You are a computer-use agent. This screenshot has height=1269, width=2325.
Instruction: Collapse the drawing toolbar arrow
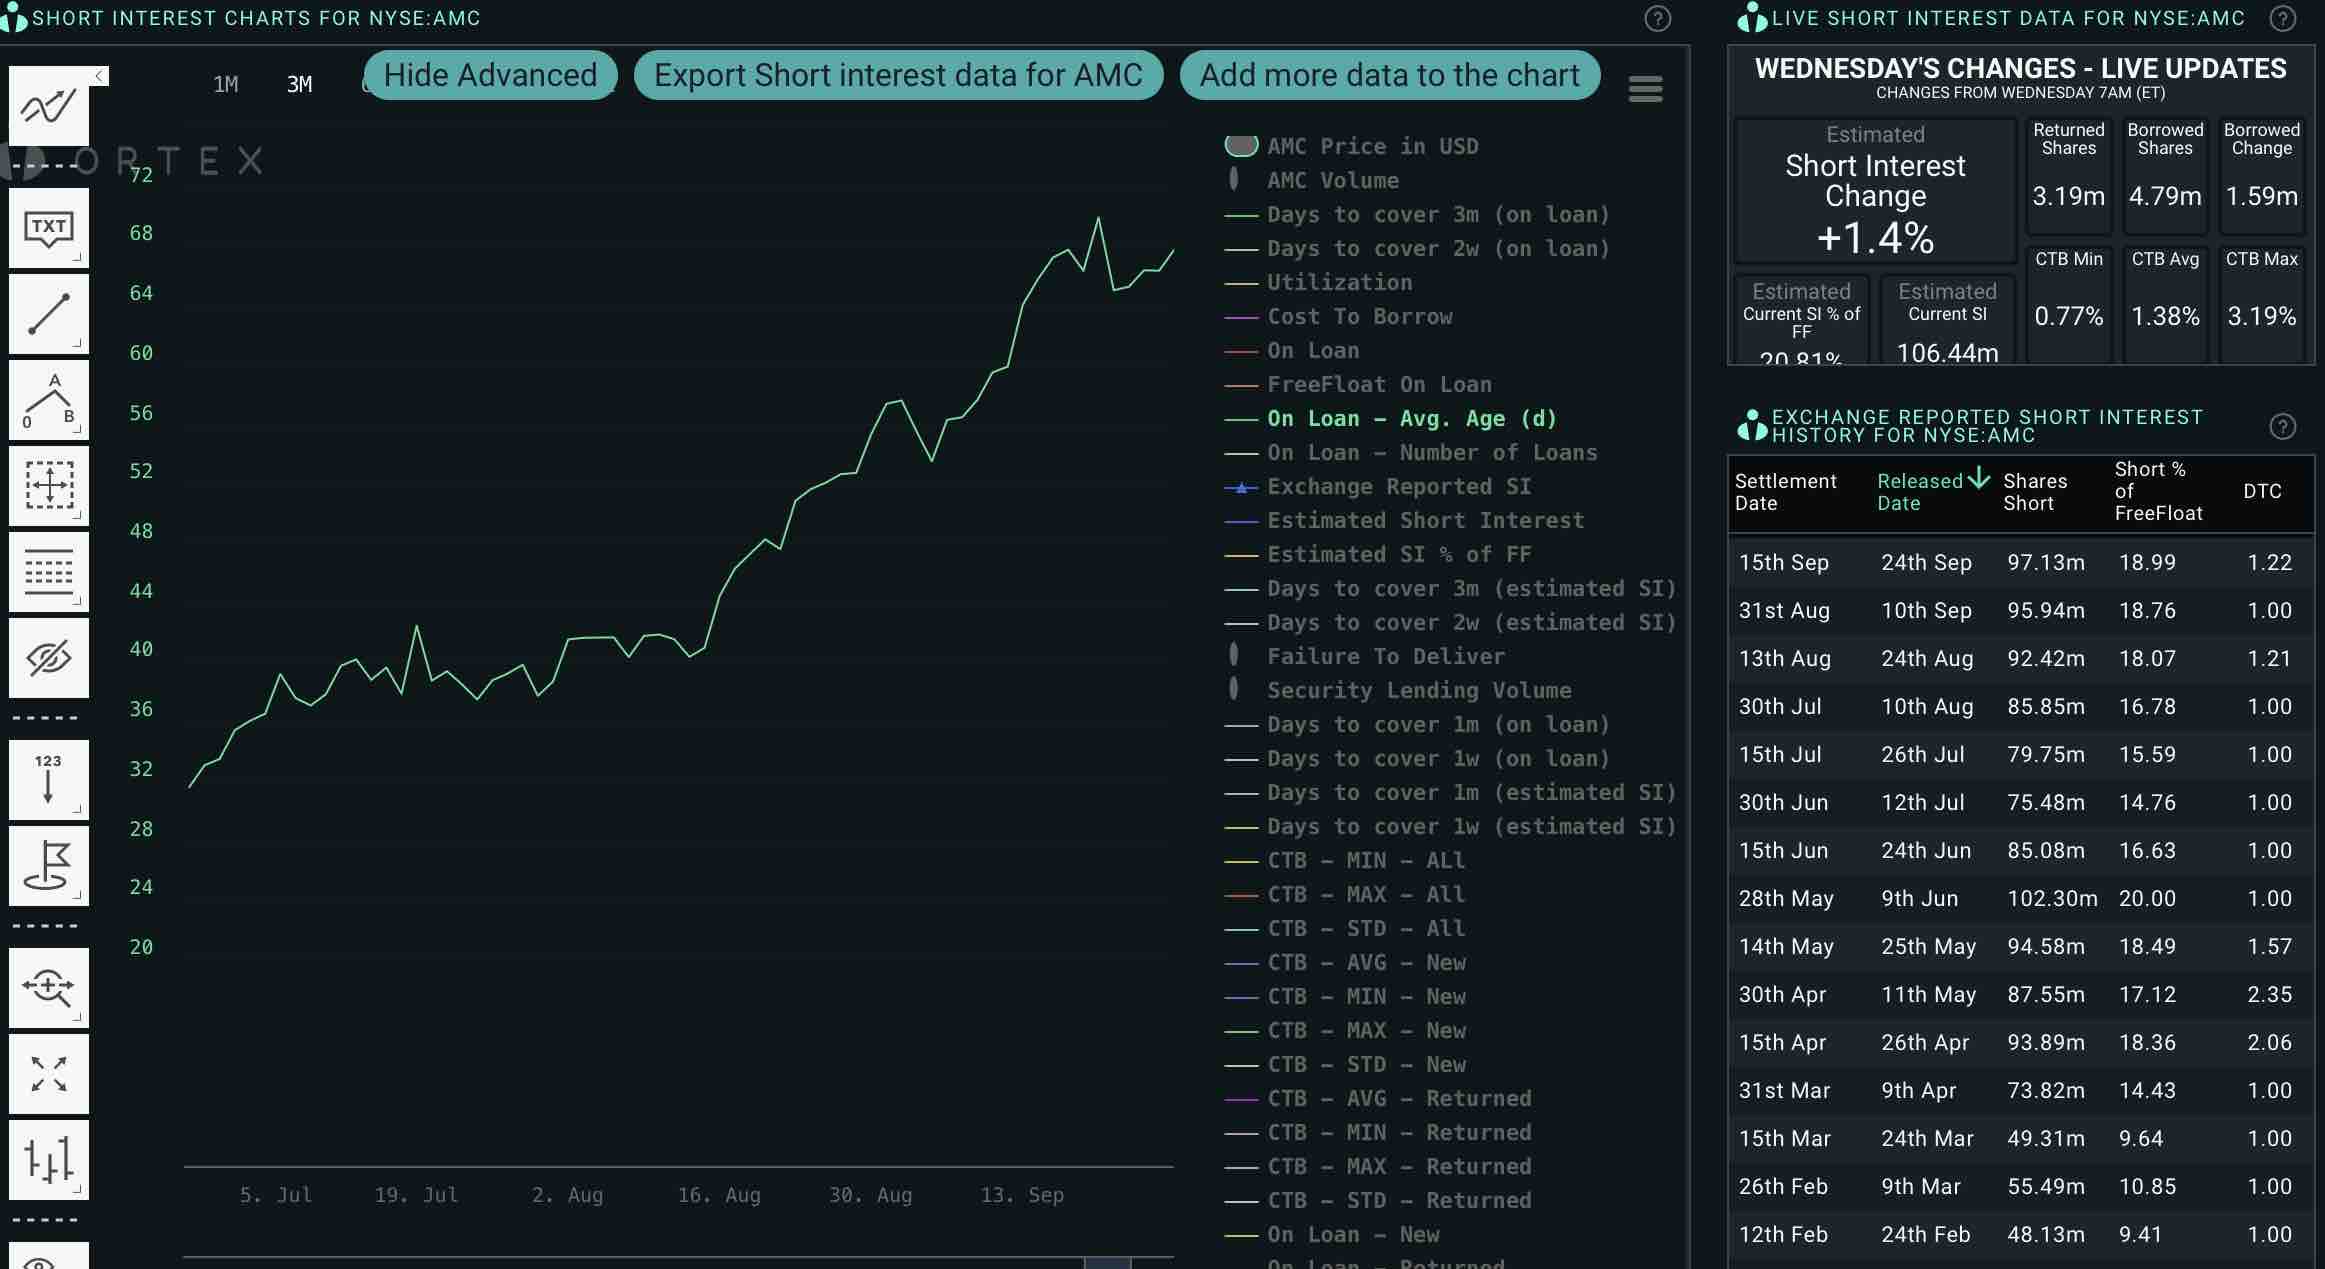click(x=99, y=76)
